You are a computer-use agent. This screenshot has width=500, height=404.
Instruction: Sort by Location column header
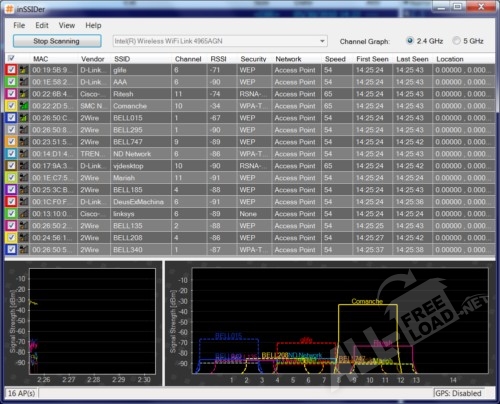pyautogui.click(x=450, y=59)
